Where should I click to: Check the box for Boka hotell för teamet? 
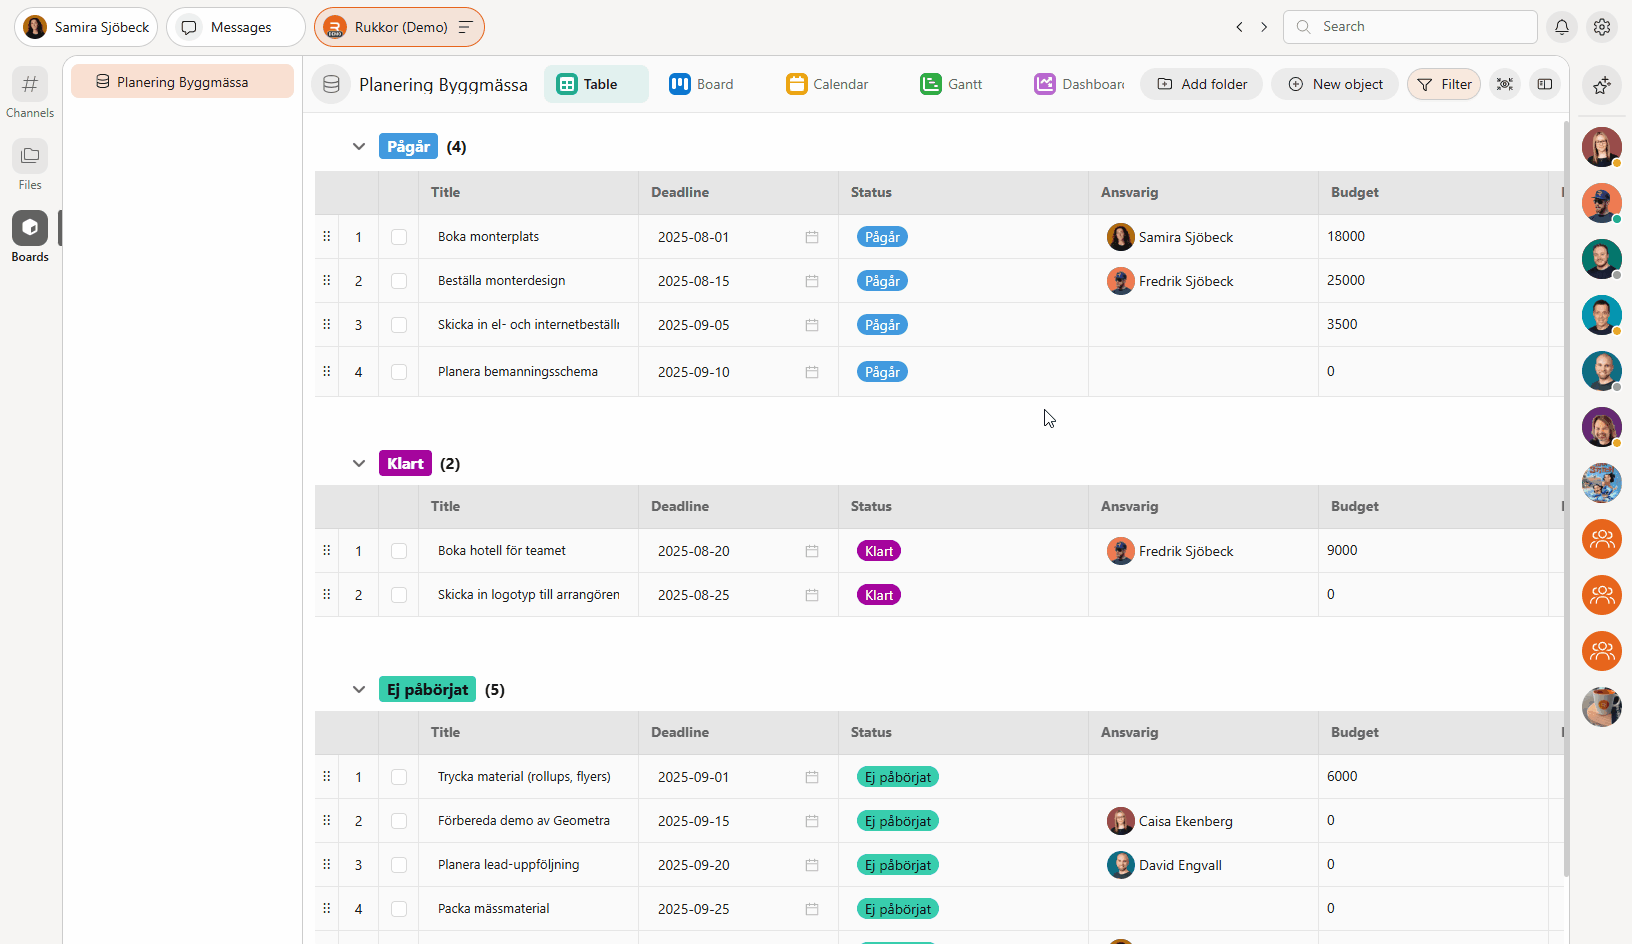point(399,551)
